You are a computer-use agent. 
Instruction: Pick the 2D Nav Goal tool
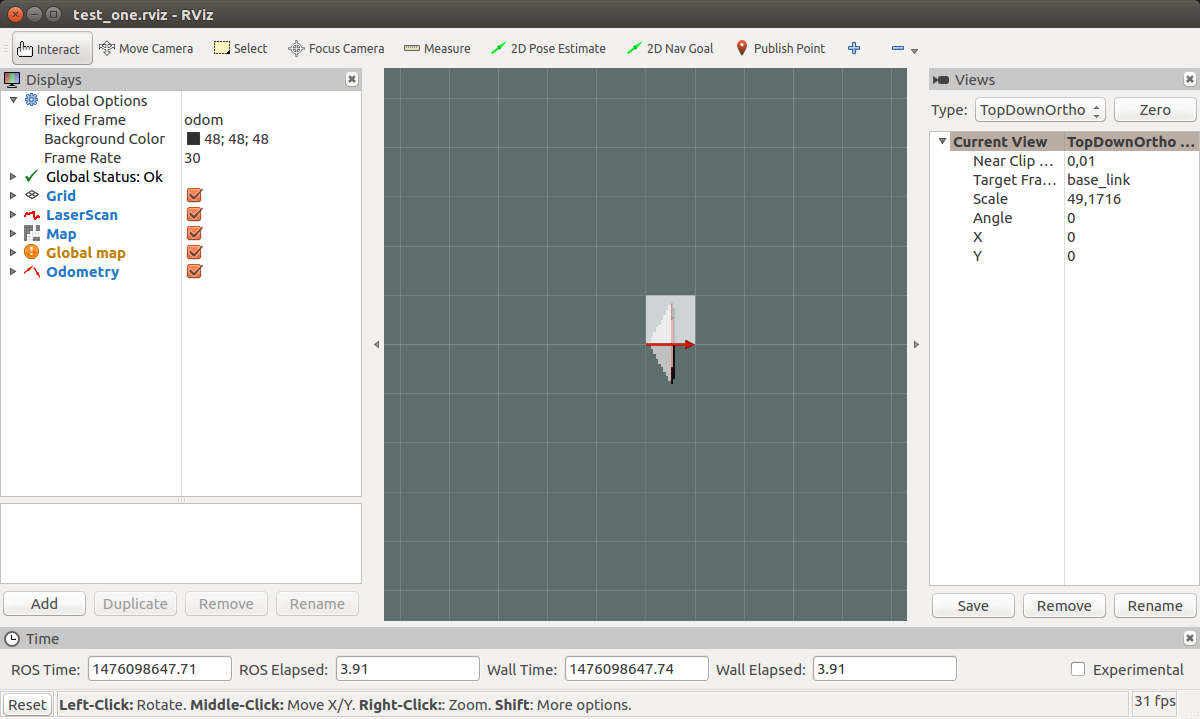pos(669,48)
